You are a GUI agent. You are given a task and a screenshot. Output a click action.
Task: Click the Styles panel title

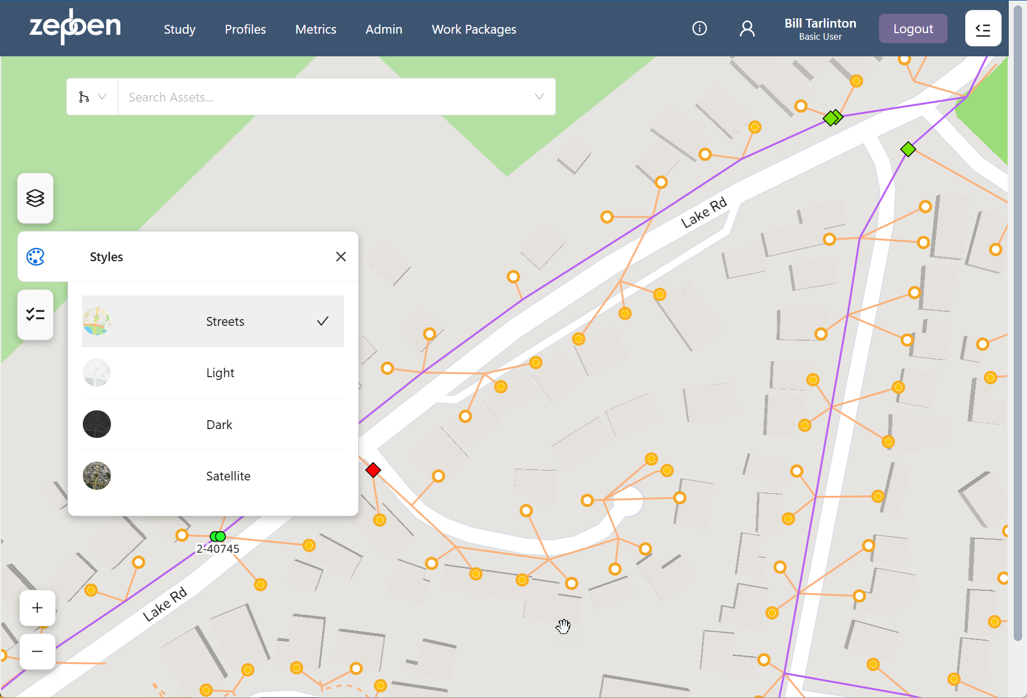click(106, 257)
